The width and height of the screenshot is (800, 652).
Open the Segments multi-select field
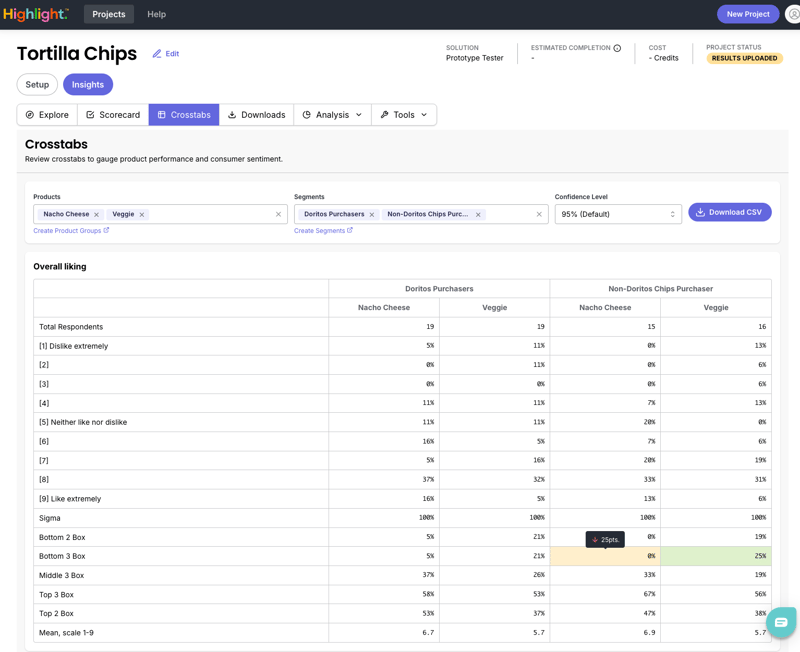(x=421, y=214)
